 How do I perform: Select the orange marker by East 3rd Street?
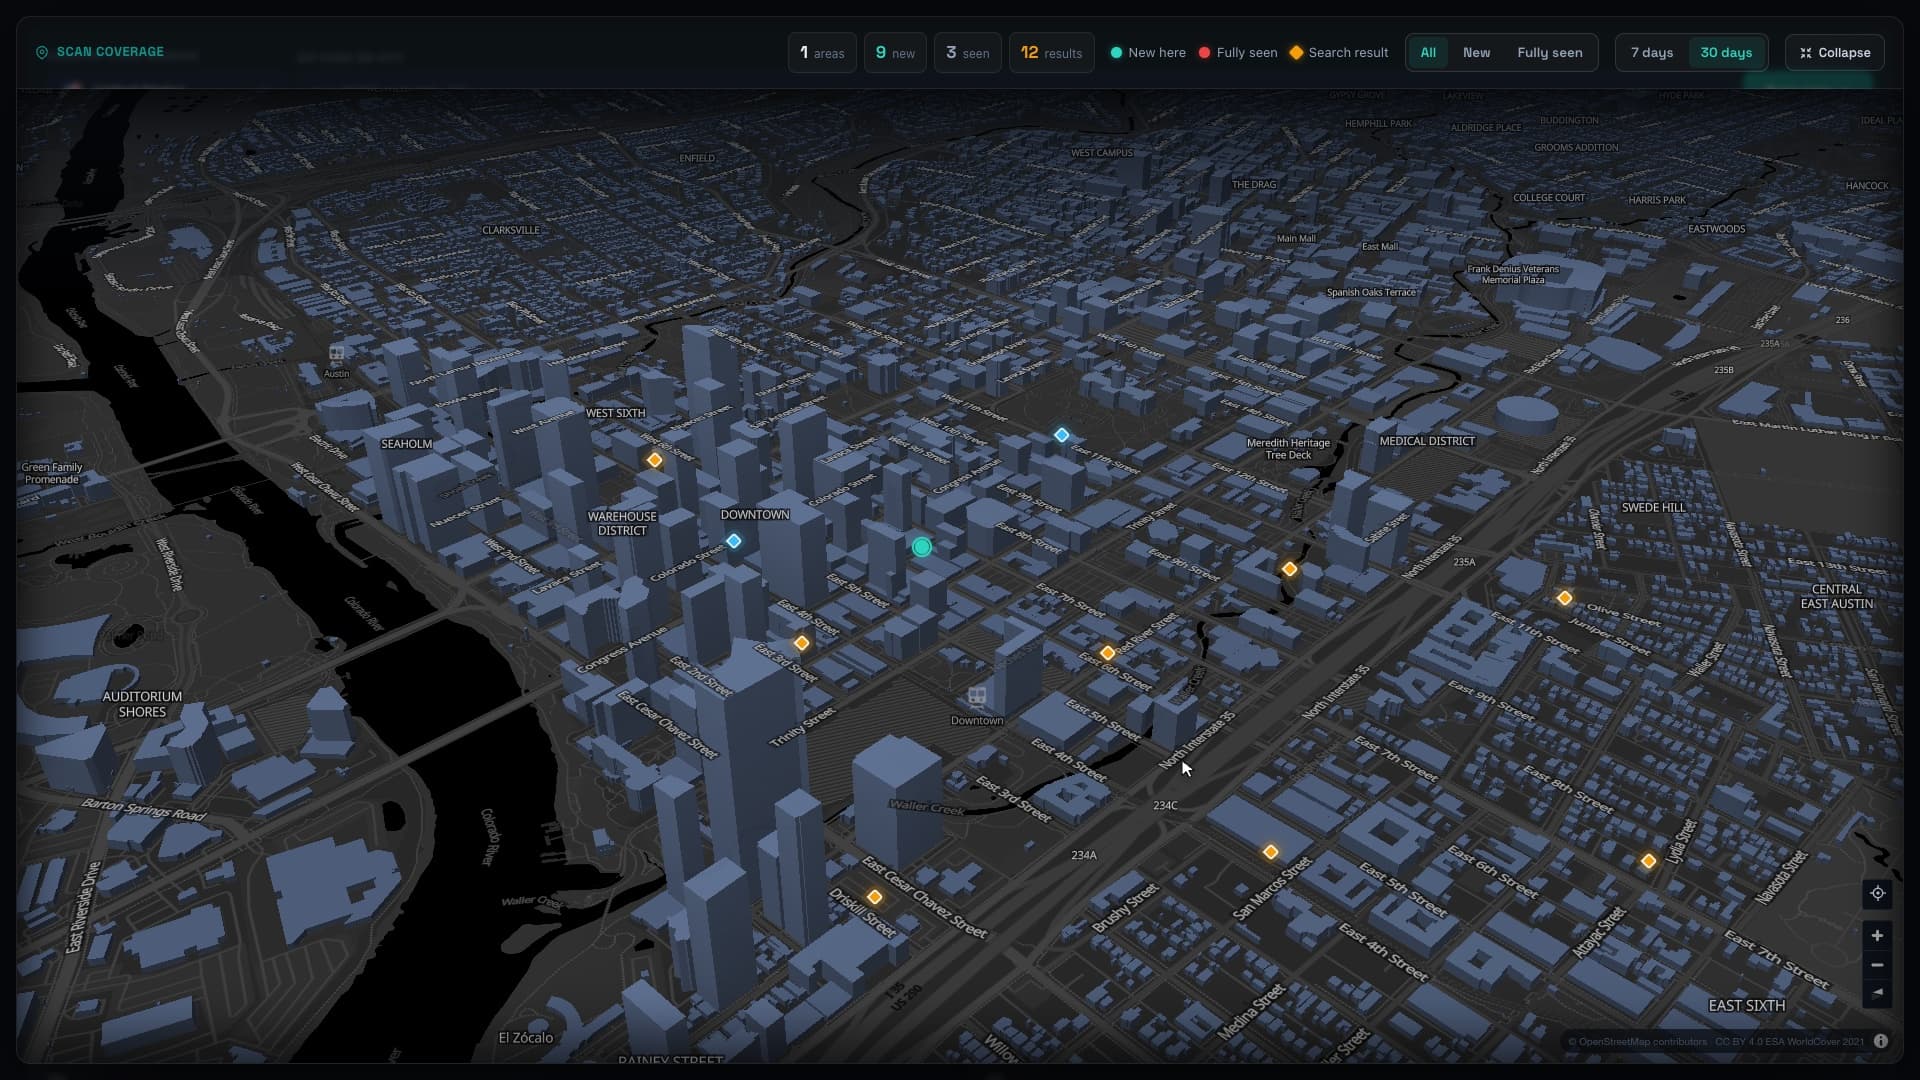pos(802,643)
